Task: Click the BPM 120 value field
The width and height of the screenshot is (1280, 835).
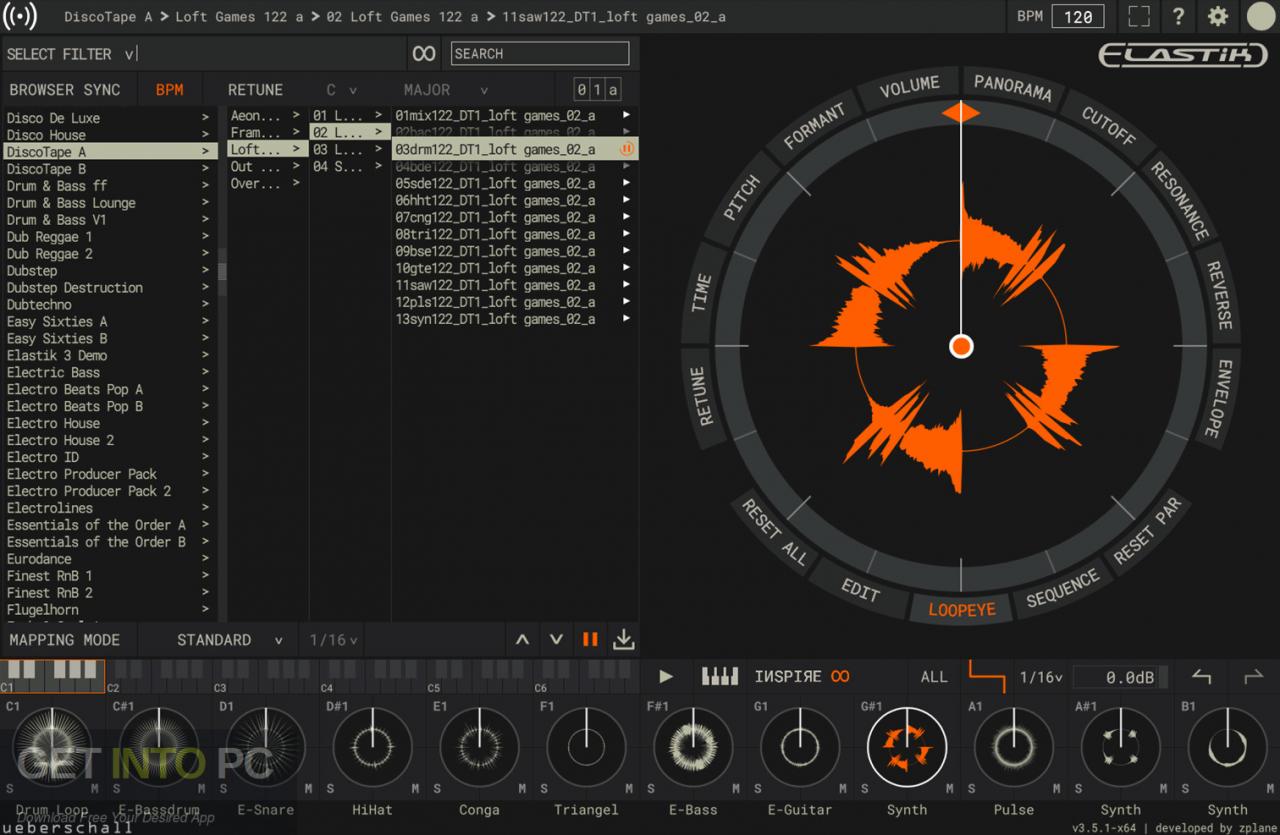Action: 1078,17
